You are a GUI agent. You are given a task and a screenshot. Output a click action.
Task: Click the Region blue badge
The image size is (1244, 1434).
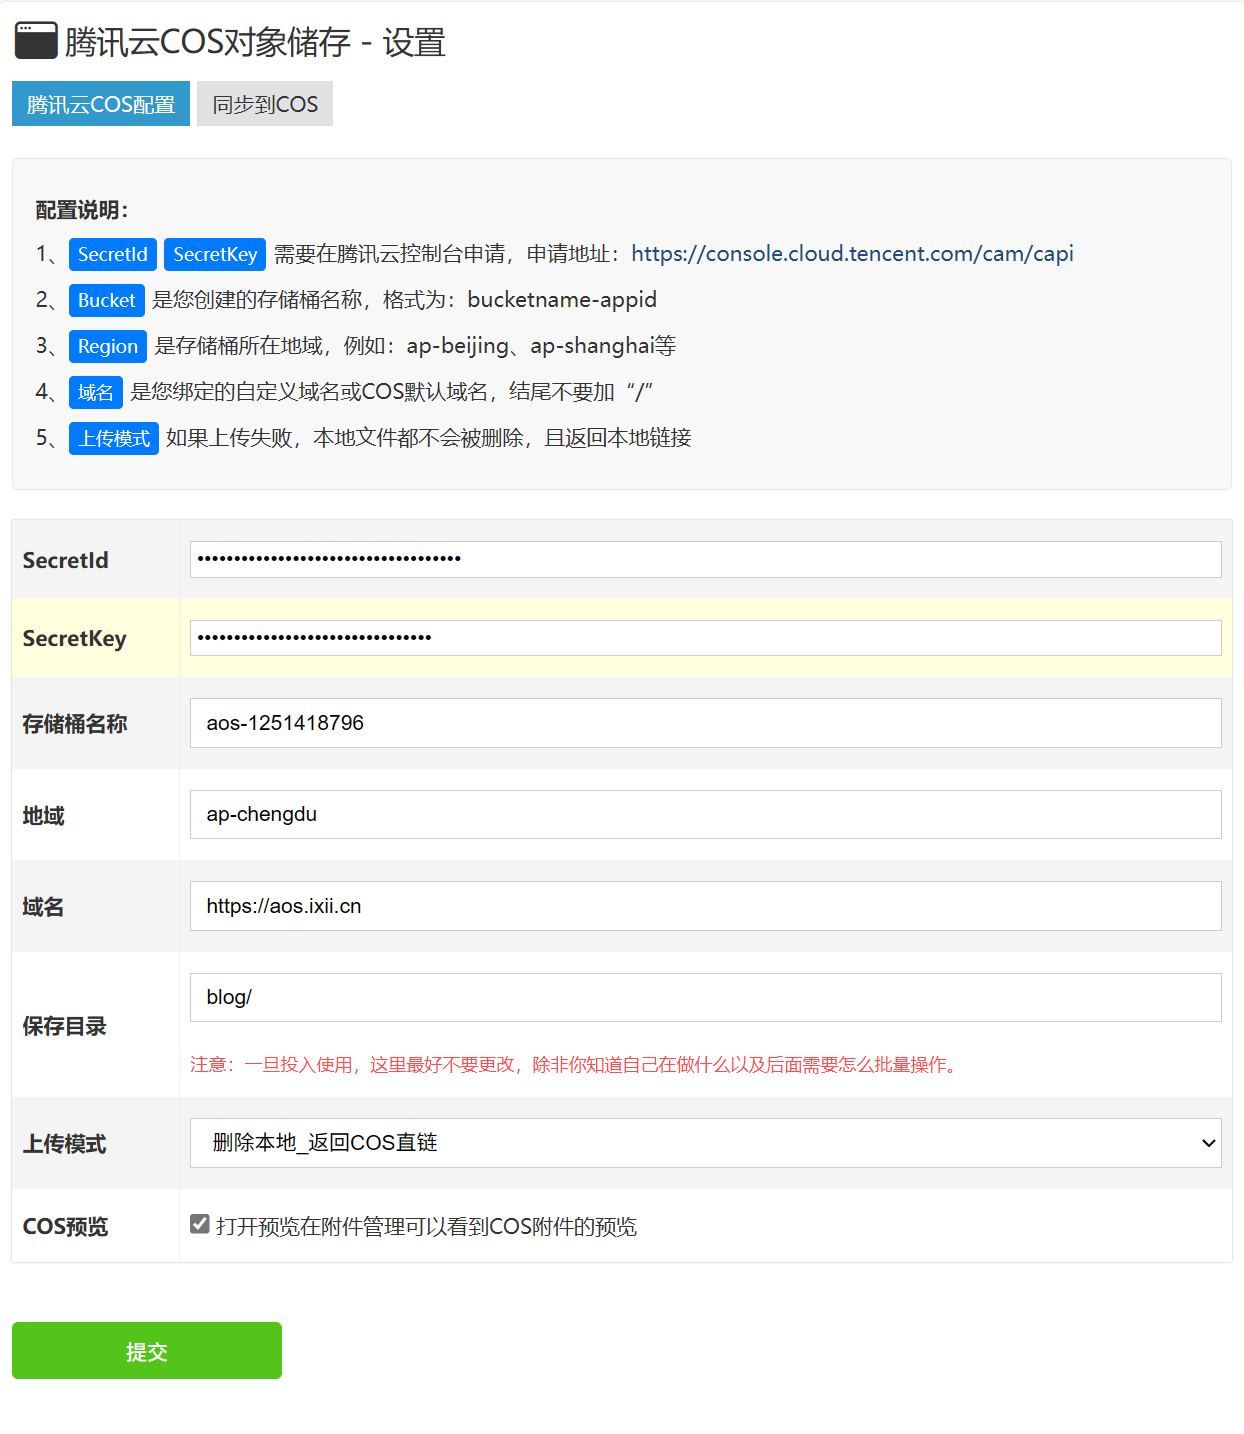[x=108, y=346]
